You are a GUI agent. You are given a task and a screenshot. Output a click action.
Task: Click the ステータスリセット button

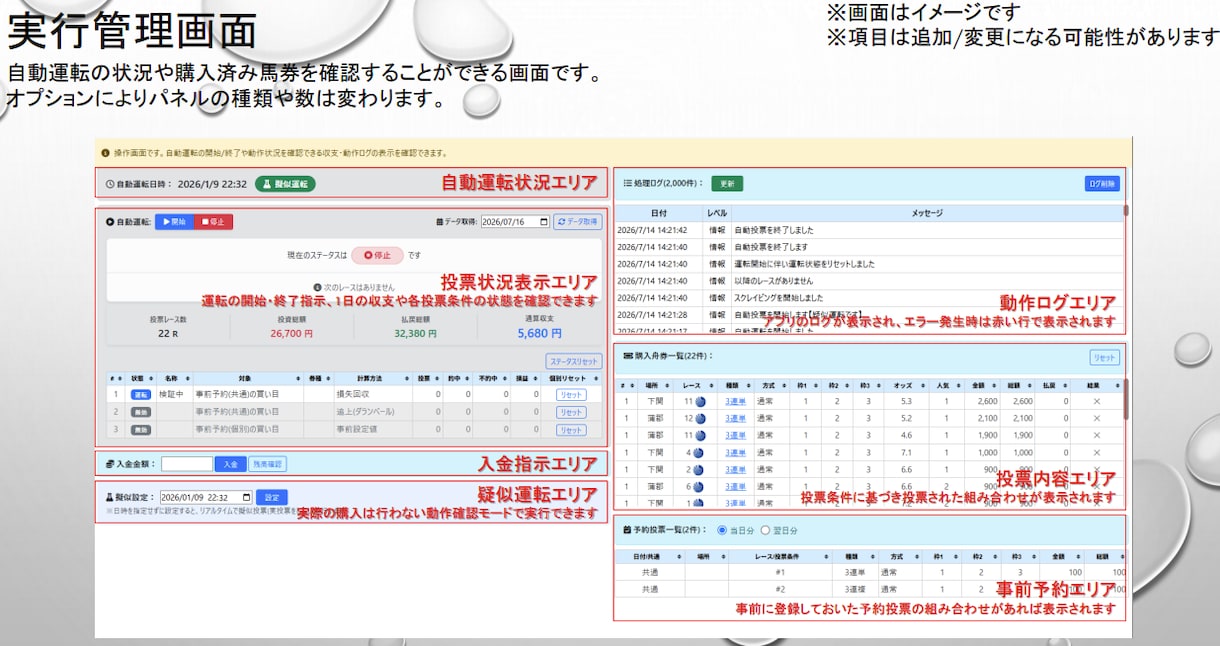pos(574,361)
